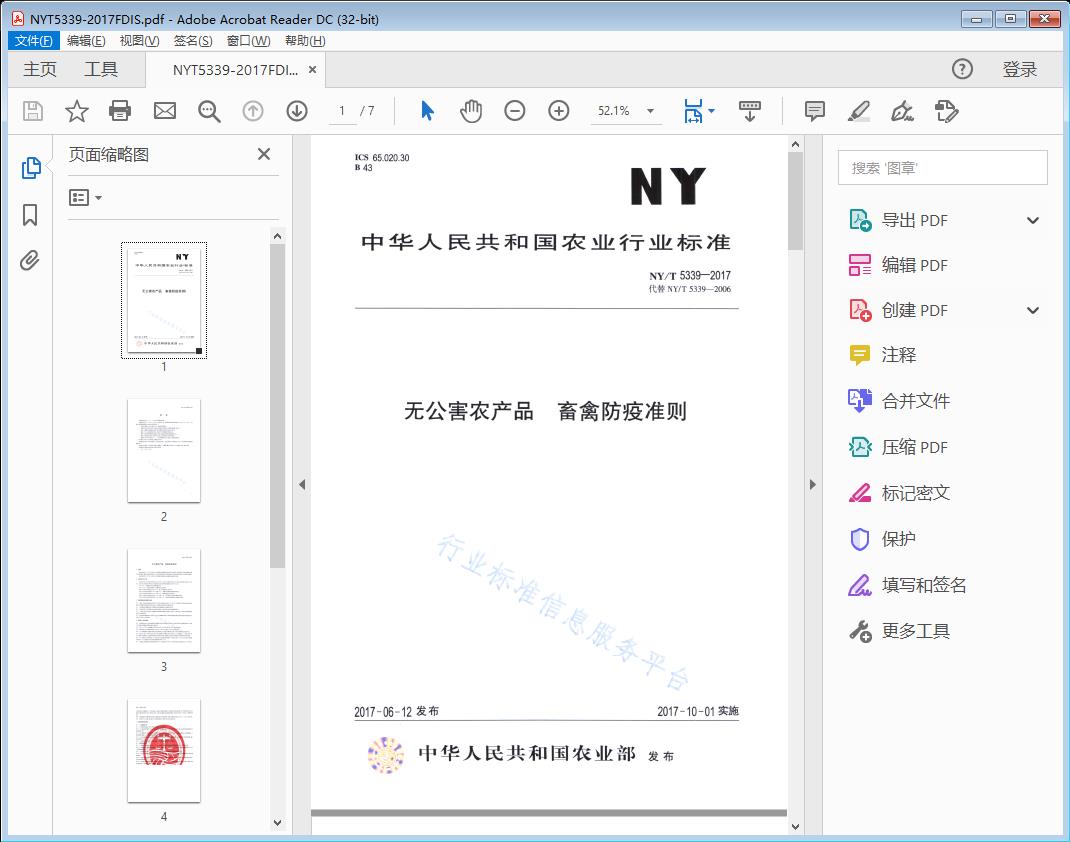Viewport: 1070px width, 842px height.
Task: Select the page 2 thumbnail
Action: [163, 451]
